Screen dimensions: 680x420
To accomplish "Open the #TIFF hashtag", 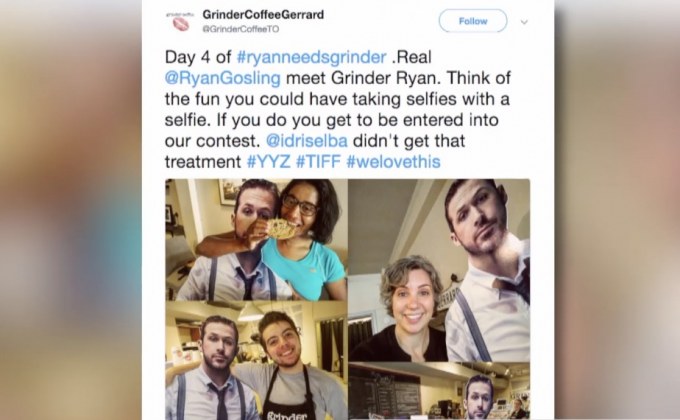I will point(318,162).
